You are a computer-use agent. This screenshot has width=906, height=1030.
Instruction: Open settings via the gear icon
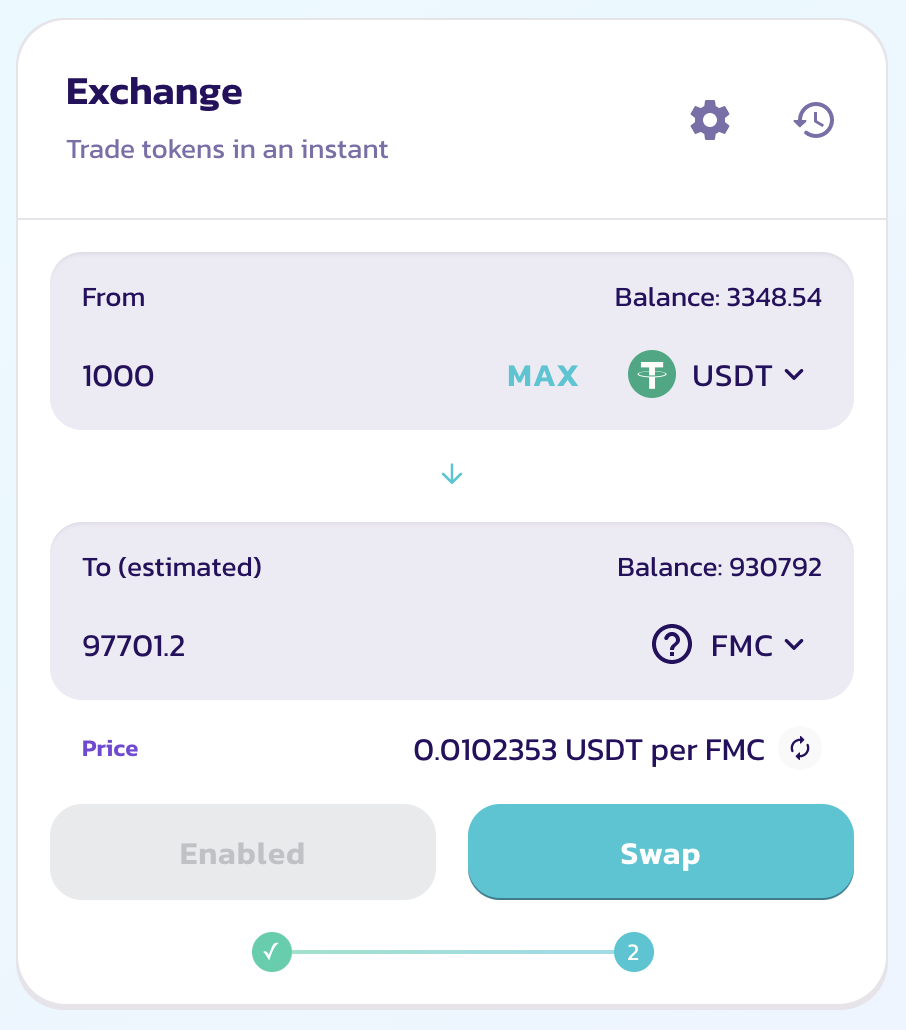click(x=710, y=120)
